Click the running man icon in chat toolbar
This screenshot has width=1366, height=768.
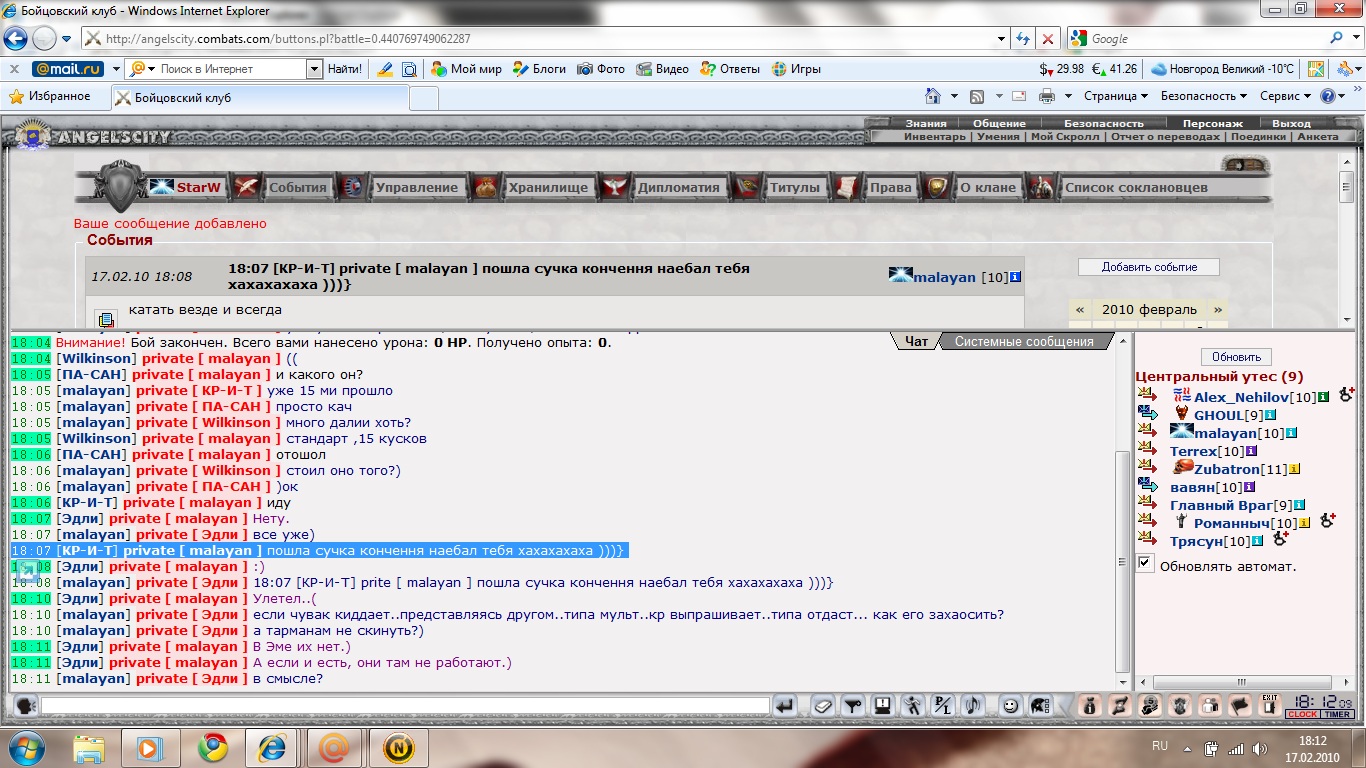tap(912, 706)
